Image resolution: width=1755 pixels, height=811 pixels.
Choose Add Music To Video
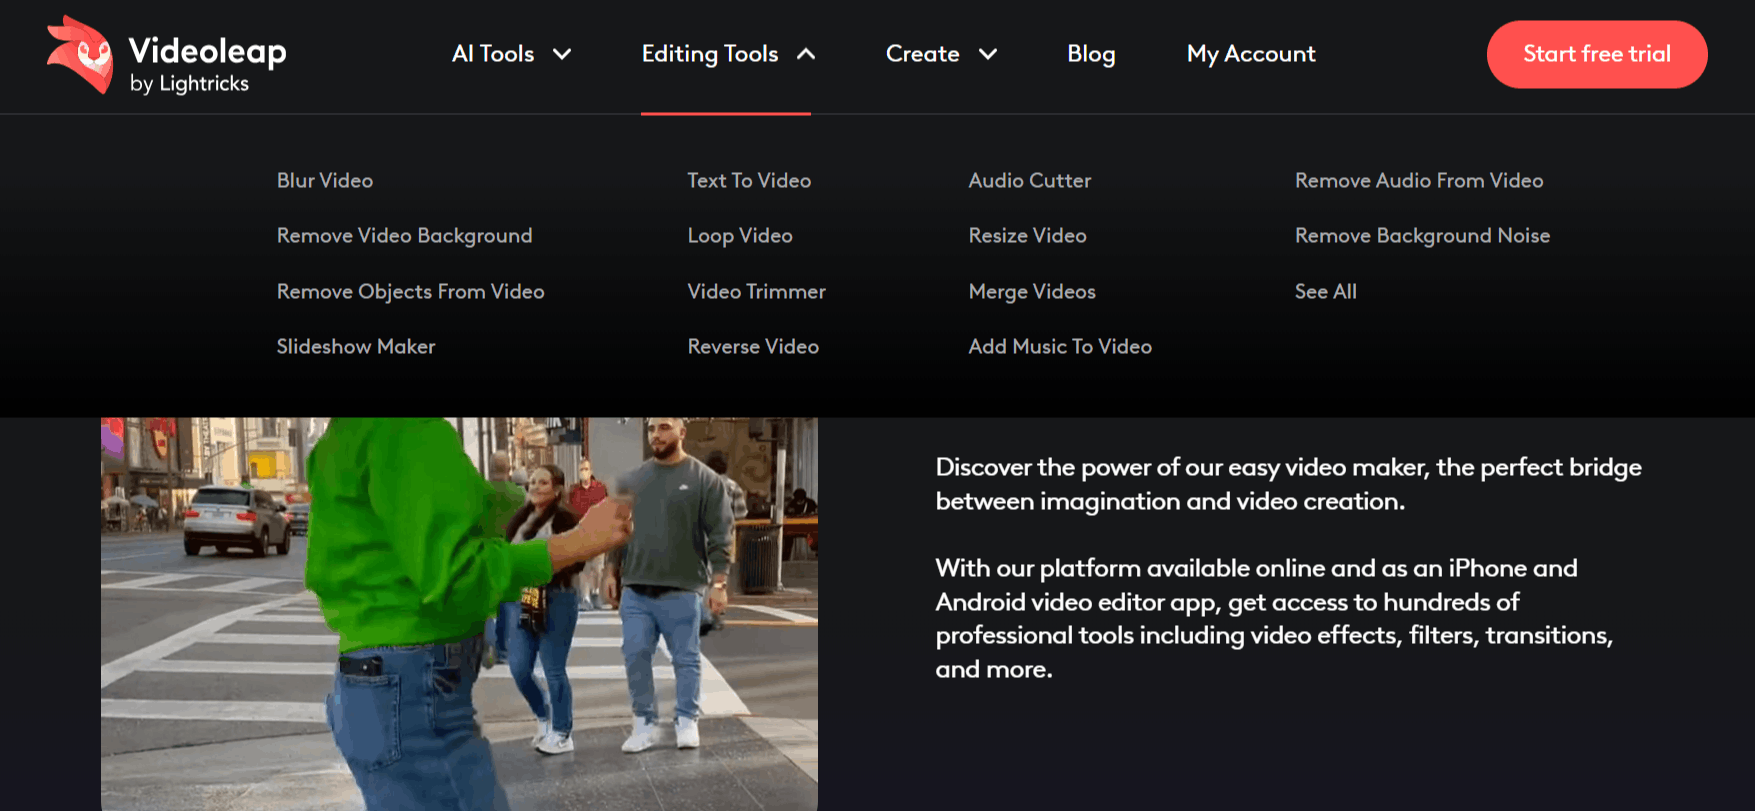1060,347
